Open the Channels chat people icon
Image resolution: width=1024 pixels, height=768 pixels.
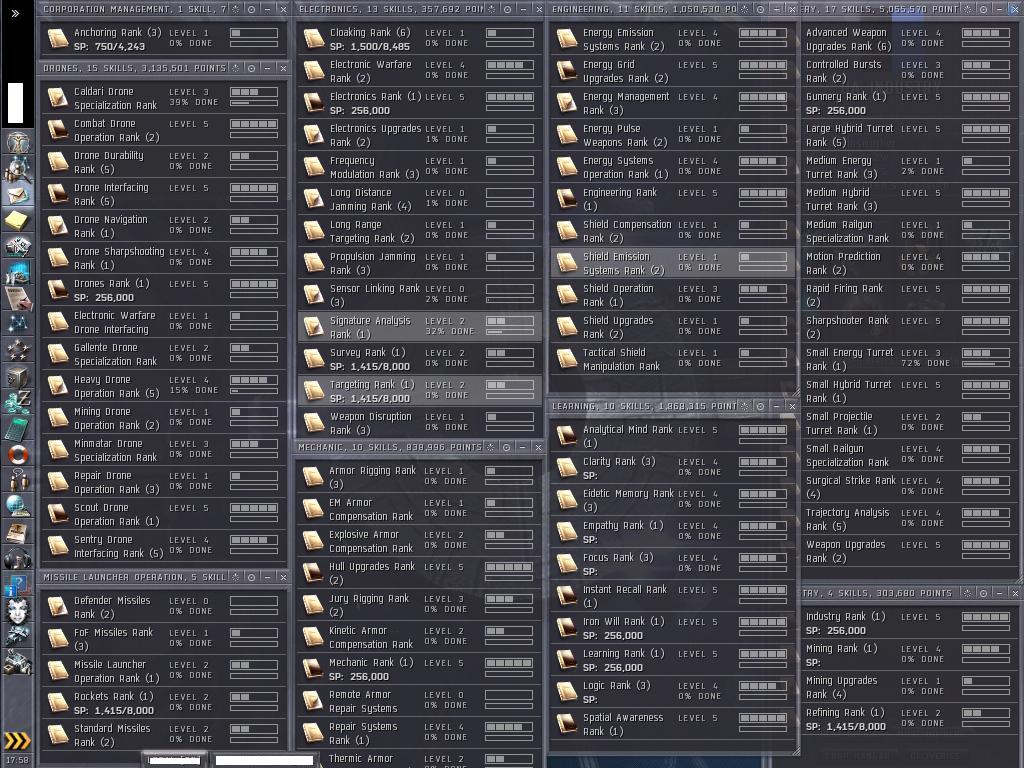point(17,480)
